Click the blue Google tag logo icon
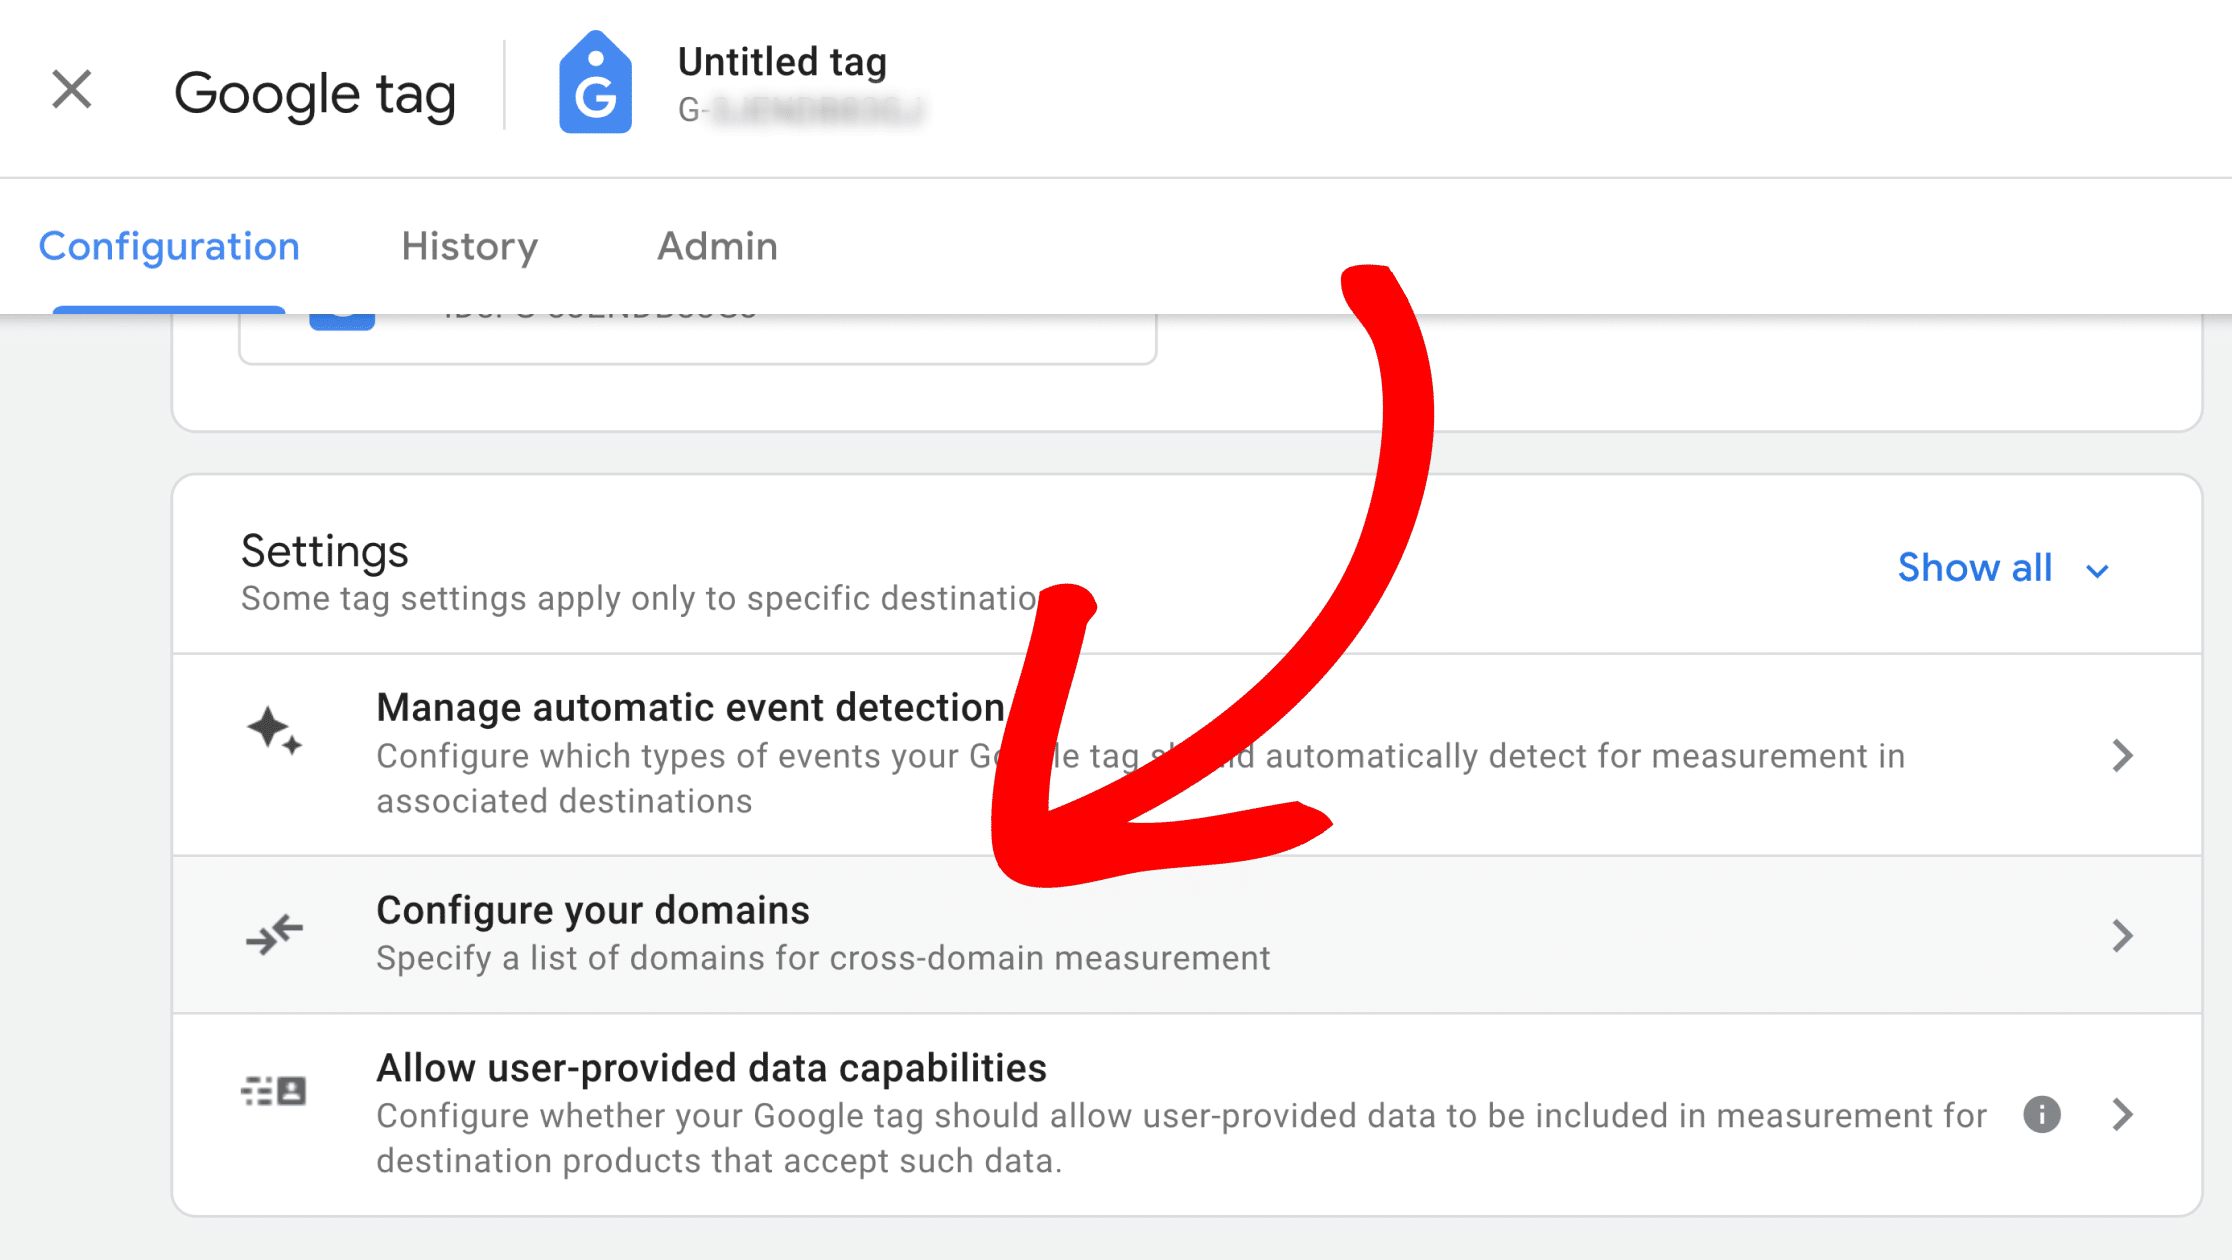The image size is (2232, 1260). [595, 83]
